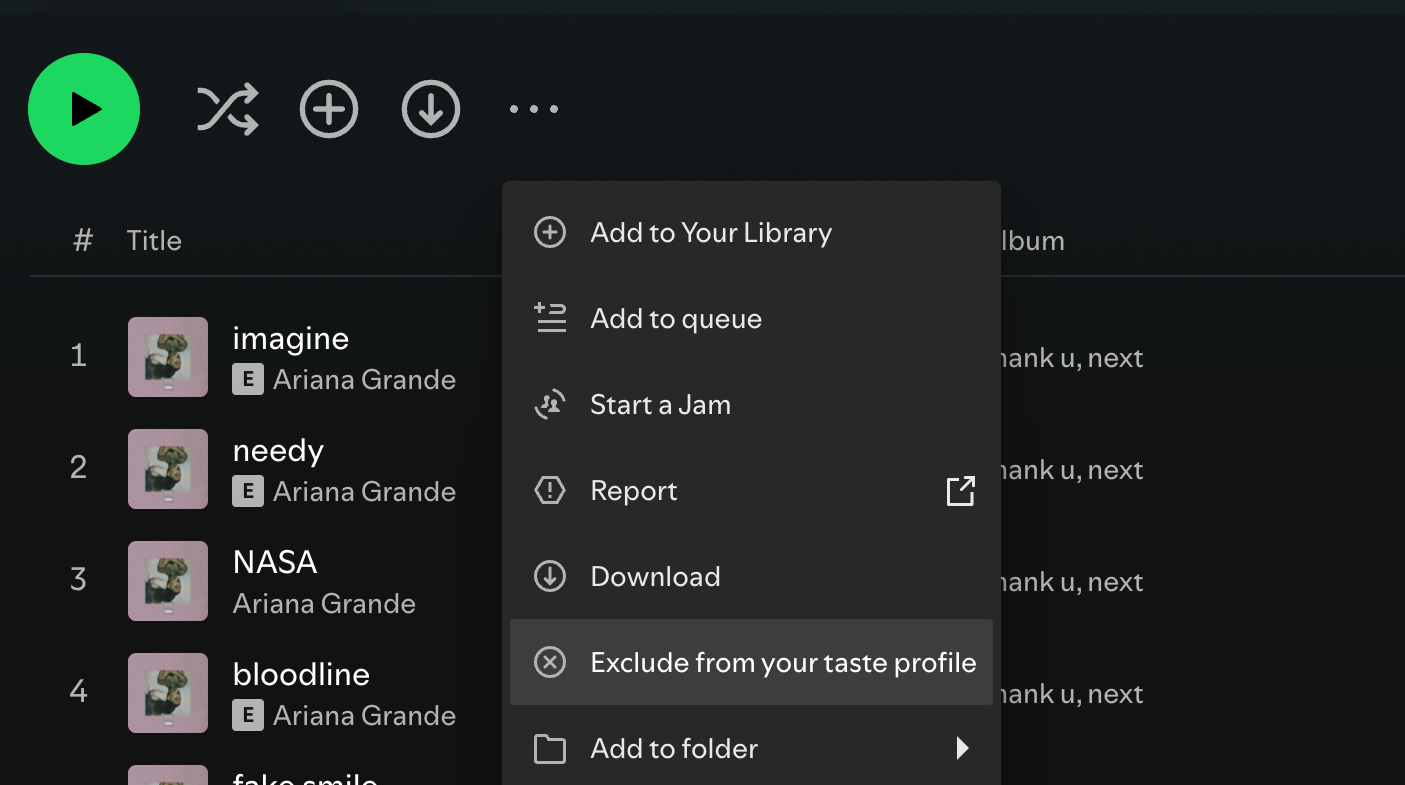Image resolution: width=1405 pixels, height=785 pixels.
Task: Click the X circle icon for Exclude option
Action: (x=550, y=662)
